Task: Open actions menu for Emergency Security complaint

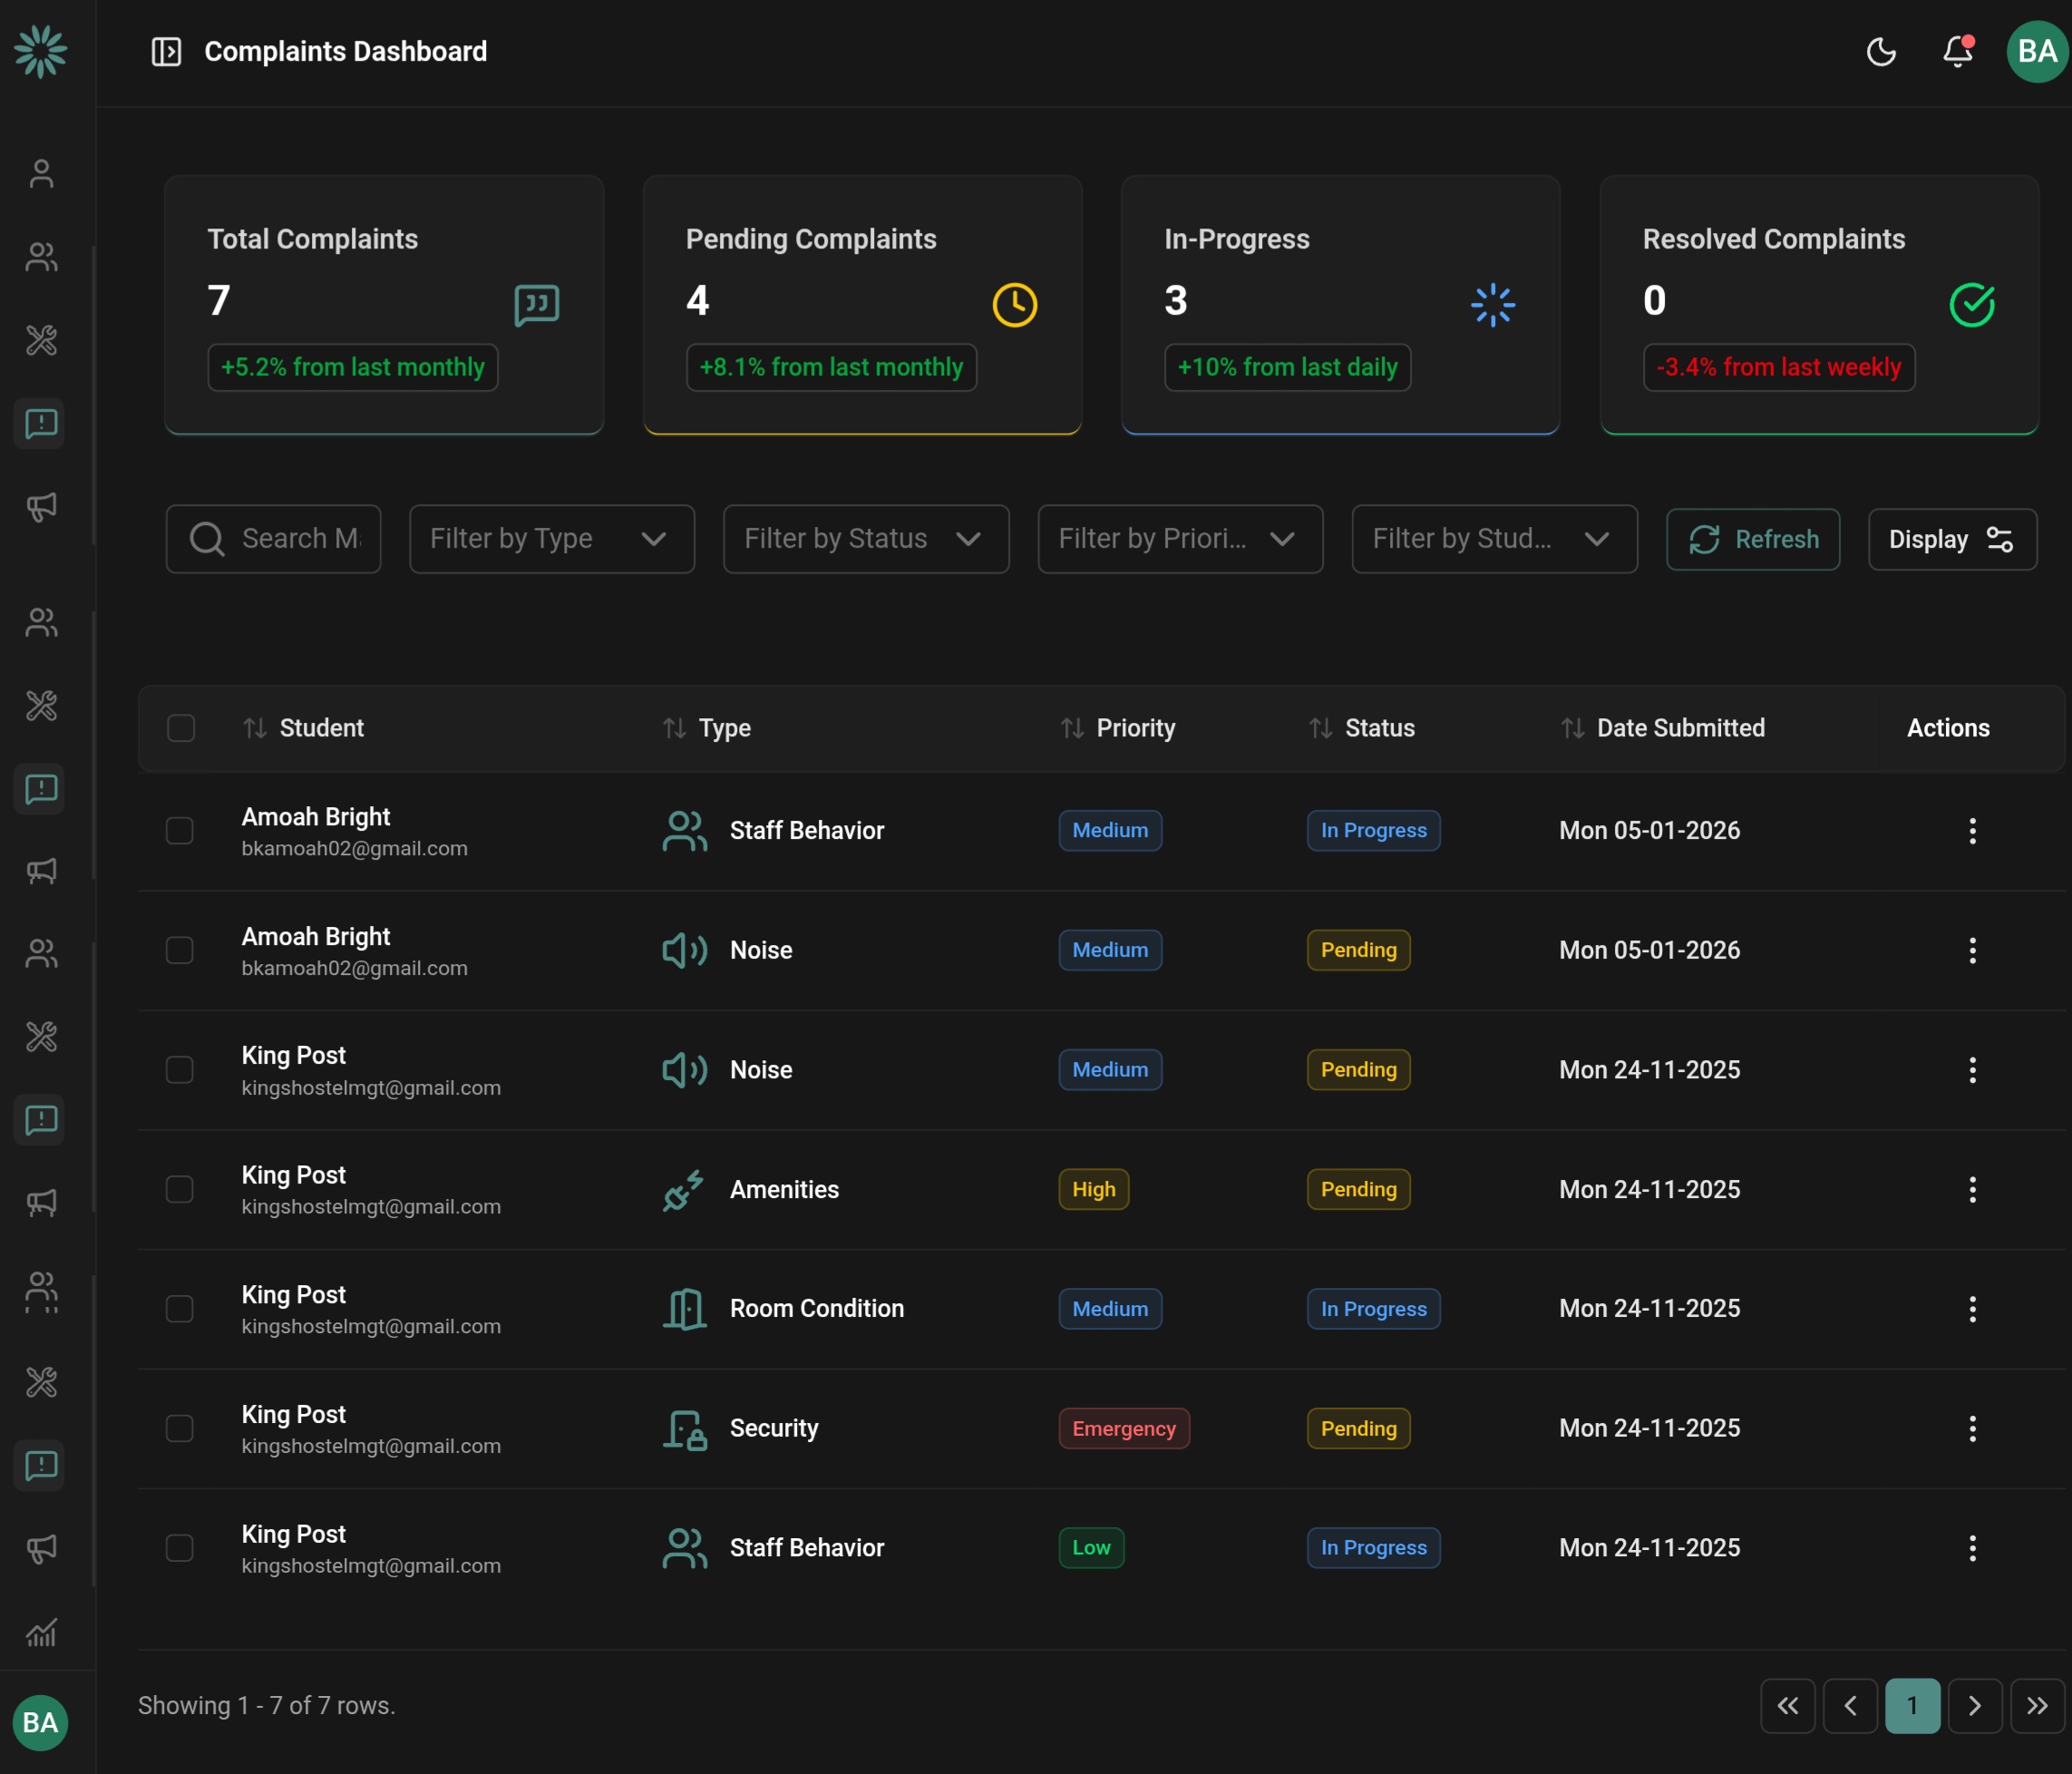Action: coord(1972,1428)
